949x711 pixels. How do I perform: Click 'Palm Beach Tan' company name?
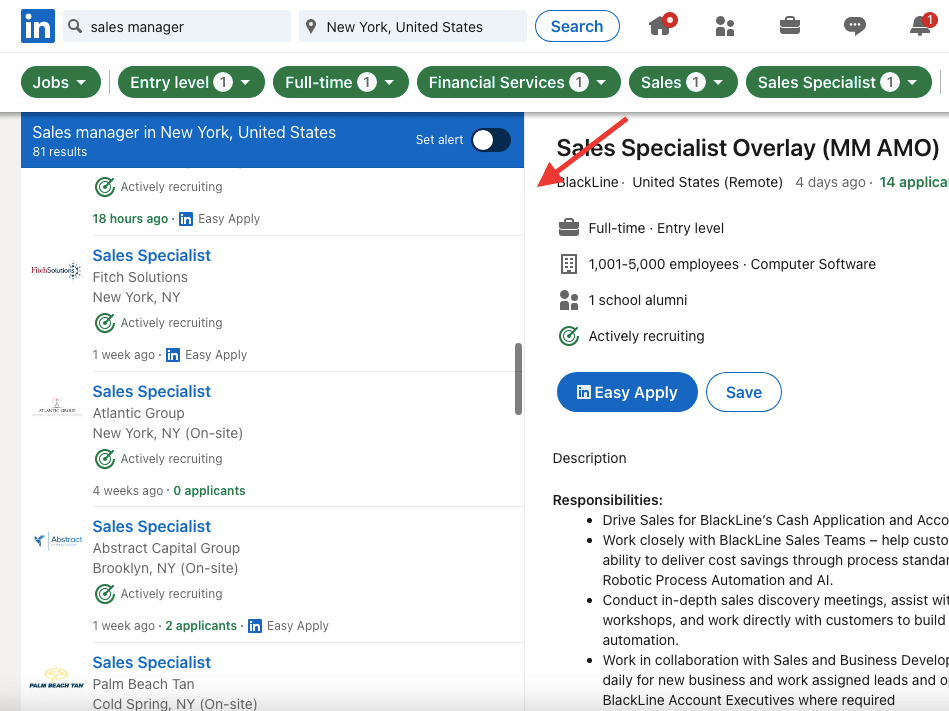coord(143,684)
